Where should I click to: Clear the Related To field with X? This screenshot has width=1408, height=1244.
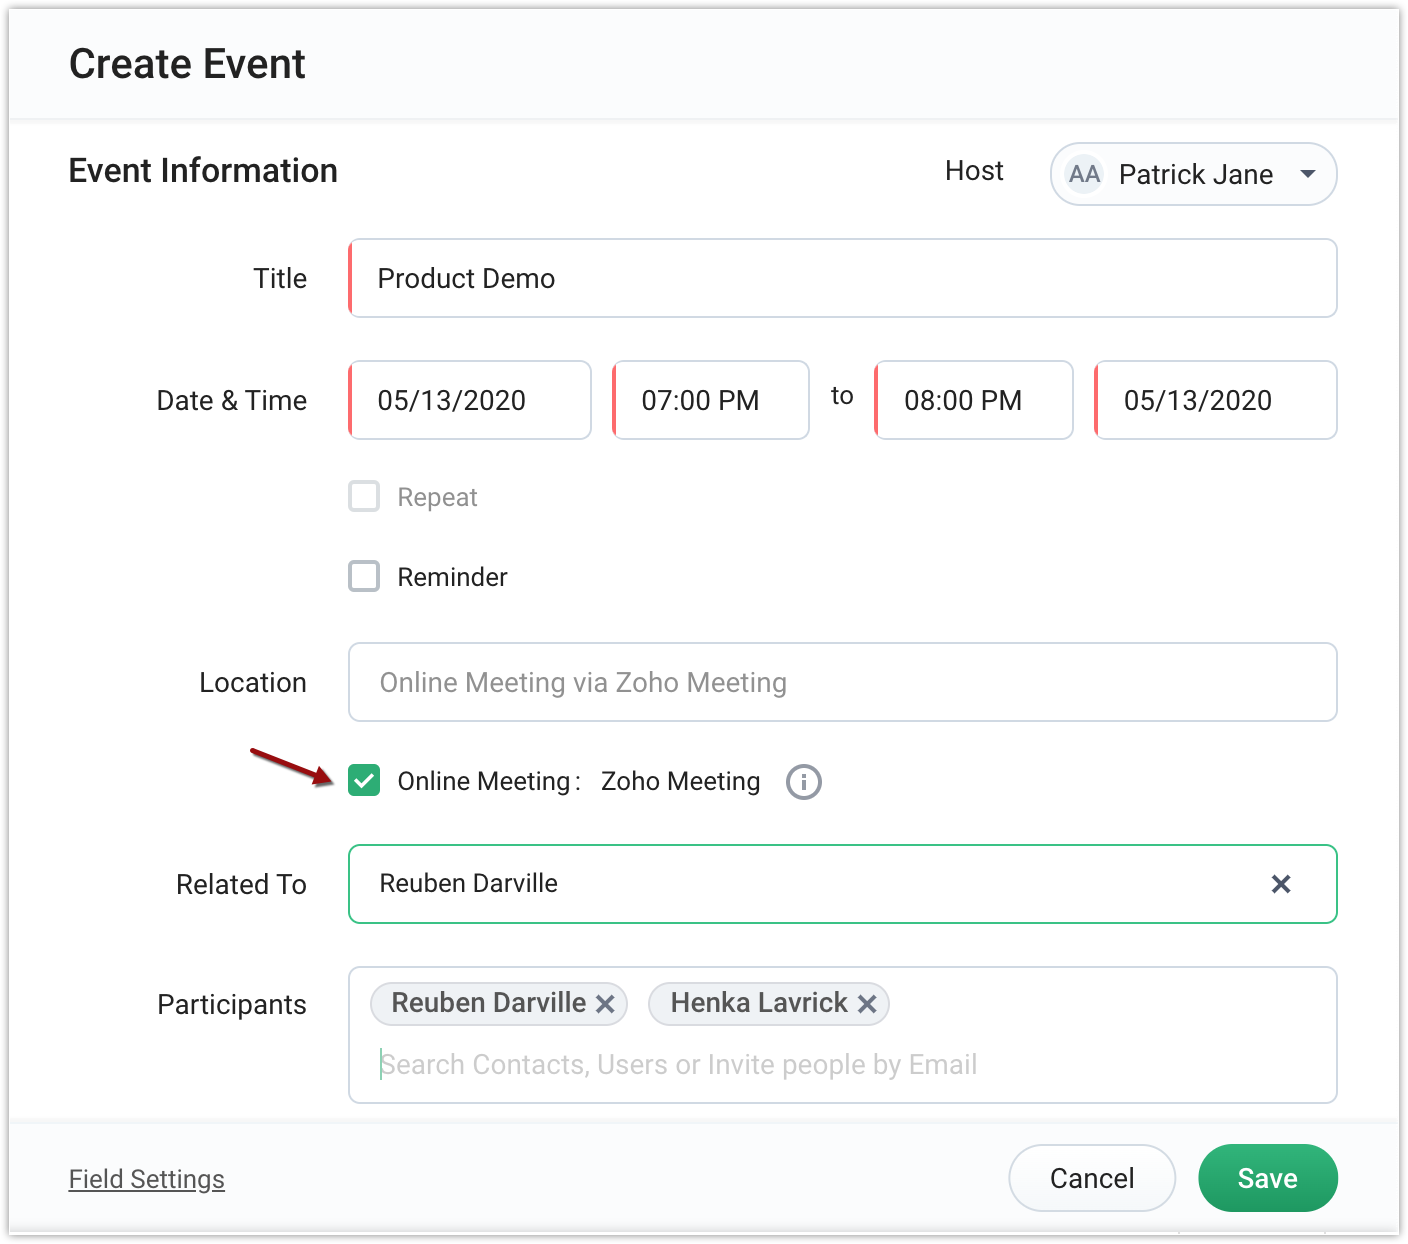pos(1280,884)
